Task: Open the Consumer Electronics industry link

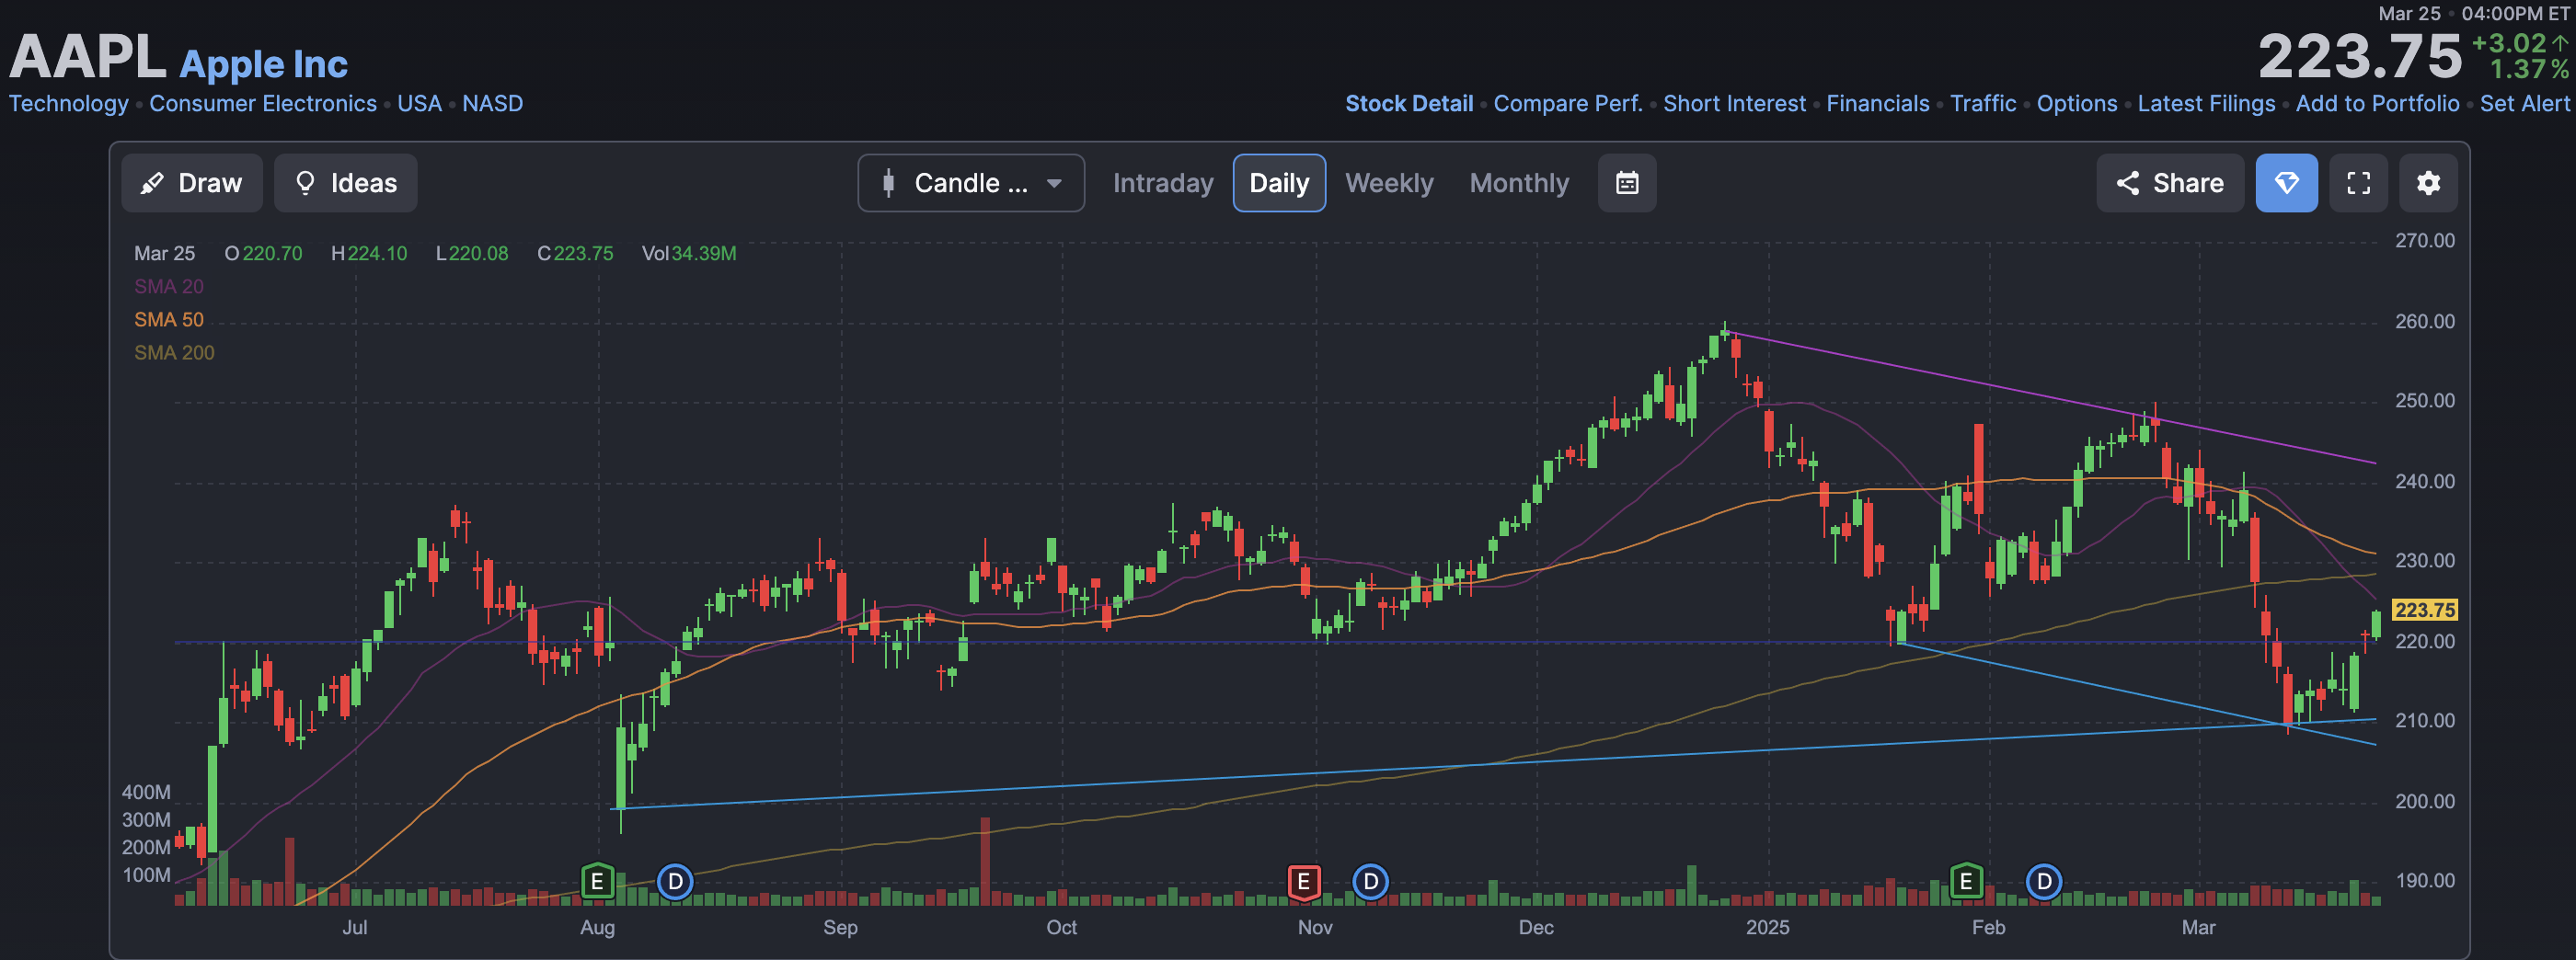Action: pos(263,103)
